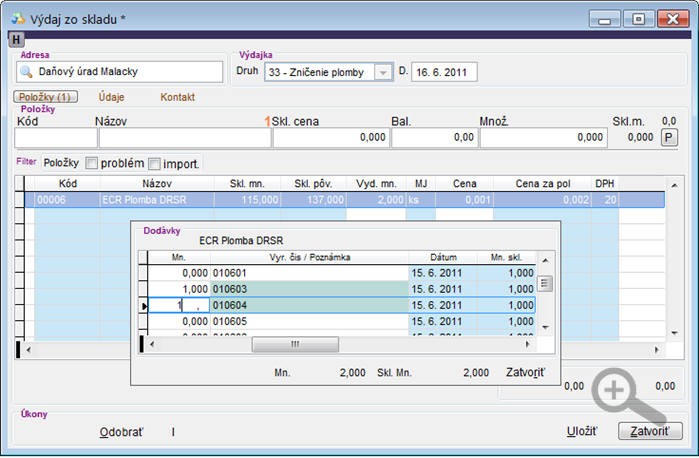Click the Odobrať action
This screenshot has width=699, height=458.
coord(121,432)
